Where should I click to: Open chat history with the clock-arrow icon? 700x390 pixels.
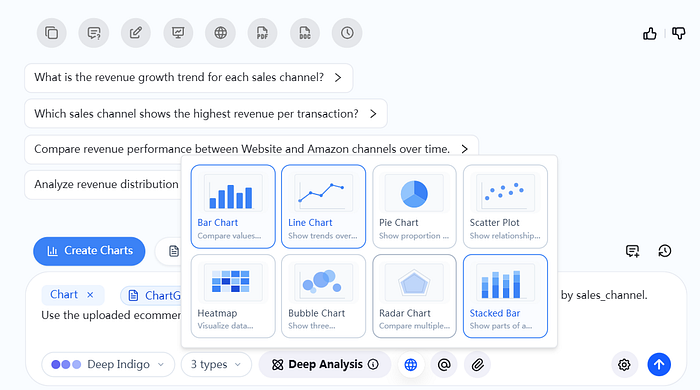tap(665, 251)
